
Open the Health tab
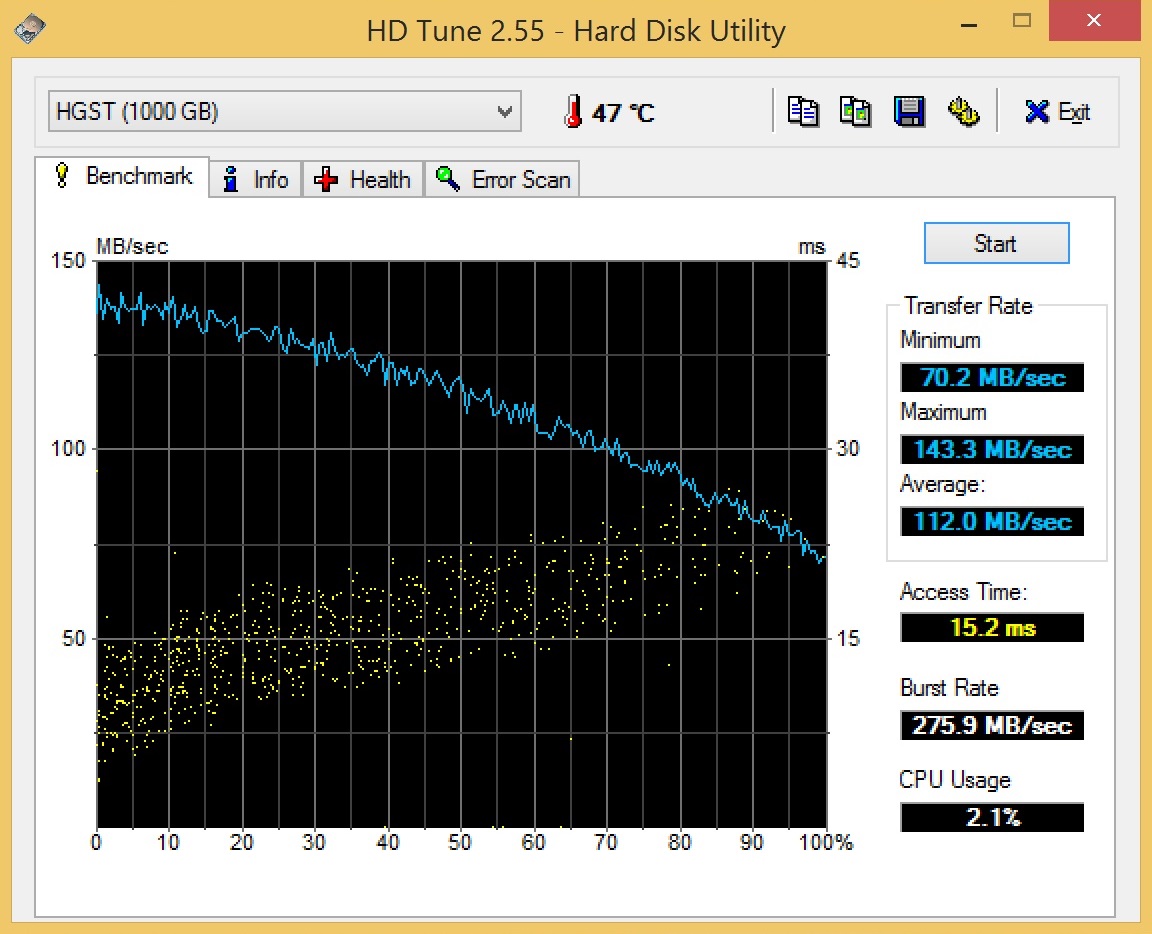pyautogui.click(x=363, y=180)
